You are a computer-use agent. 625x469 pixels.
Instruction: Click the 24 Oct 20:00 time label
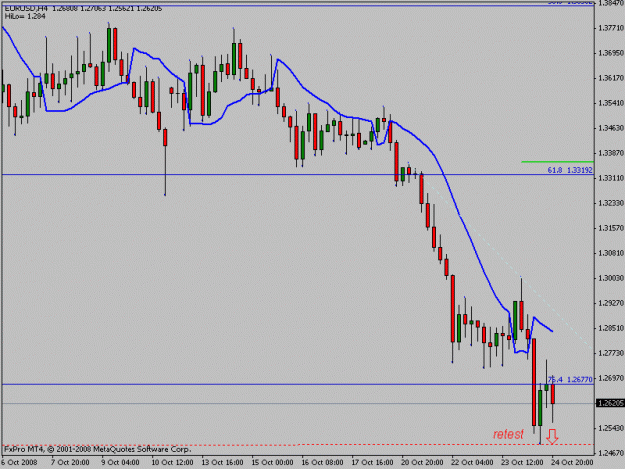pyautogui.click(x=572, y=463)
